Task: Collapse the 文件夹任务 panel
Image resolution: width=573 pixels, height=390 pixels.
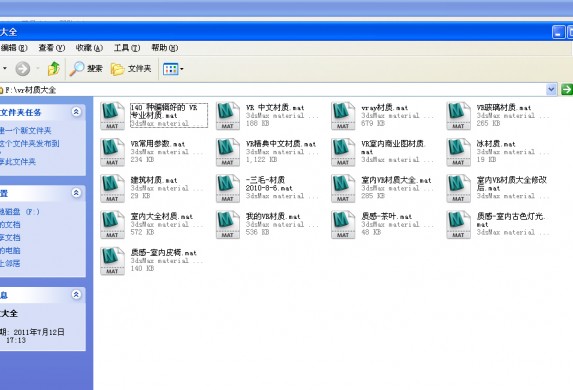Action: [76, 111]
